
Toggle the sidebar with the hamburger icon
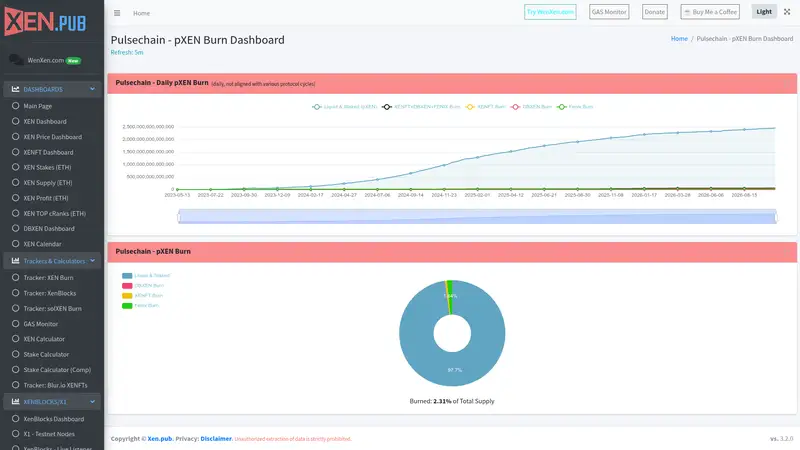click(x=117, y=13)
